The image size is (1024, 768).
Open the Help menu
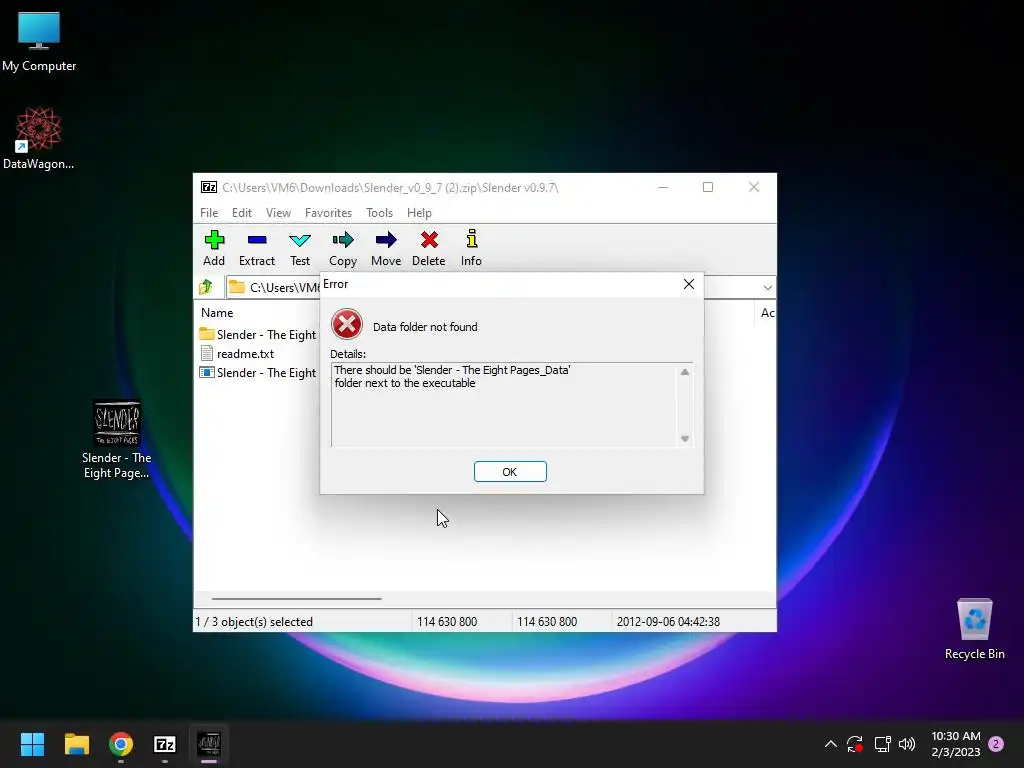click(419, 213)
